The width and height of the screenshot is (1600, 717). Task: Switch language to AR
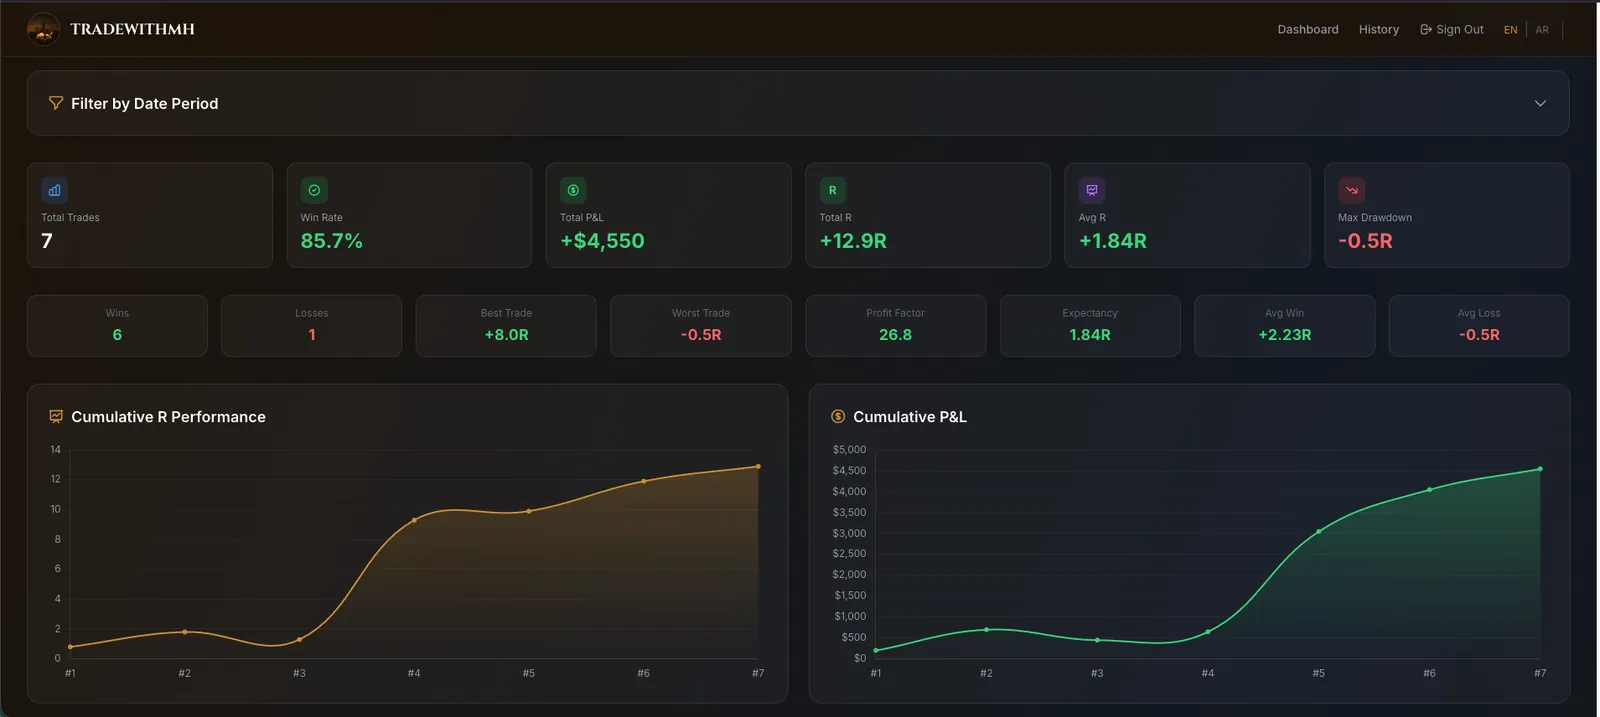click(x=1542, y=30)
